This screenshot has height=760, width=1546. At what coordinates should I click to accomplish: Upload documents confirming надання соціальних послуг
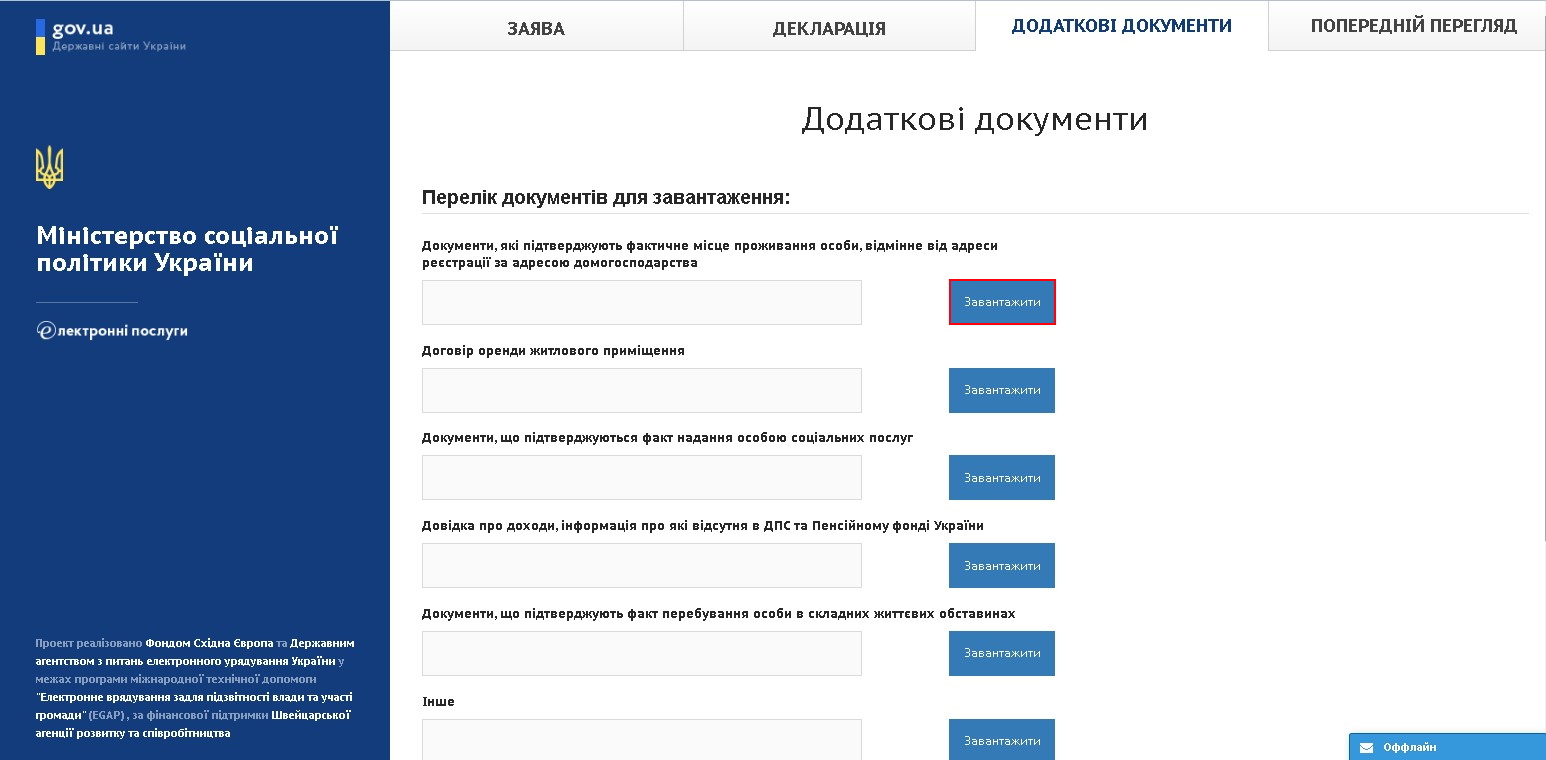pos(1002,478)
